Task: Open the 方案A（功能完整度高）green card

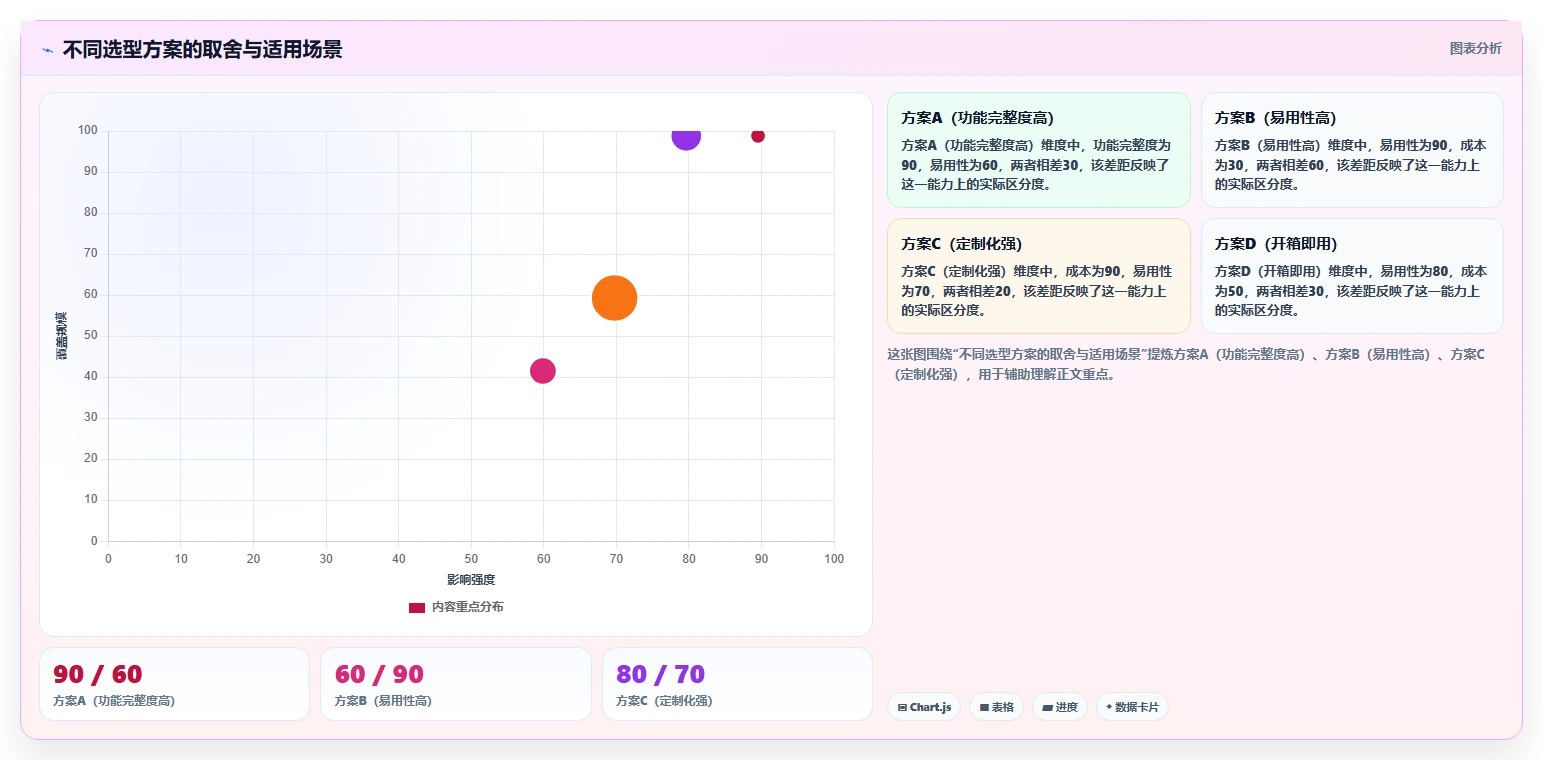Action: click(x=1039, y=150)
